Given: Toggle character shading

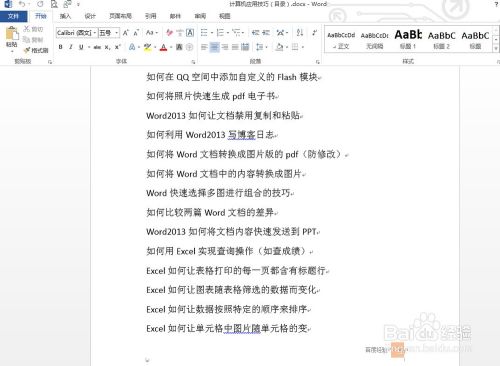Looking at the screenshot, I should [x=179, y=47].
